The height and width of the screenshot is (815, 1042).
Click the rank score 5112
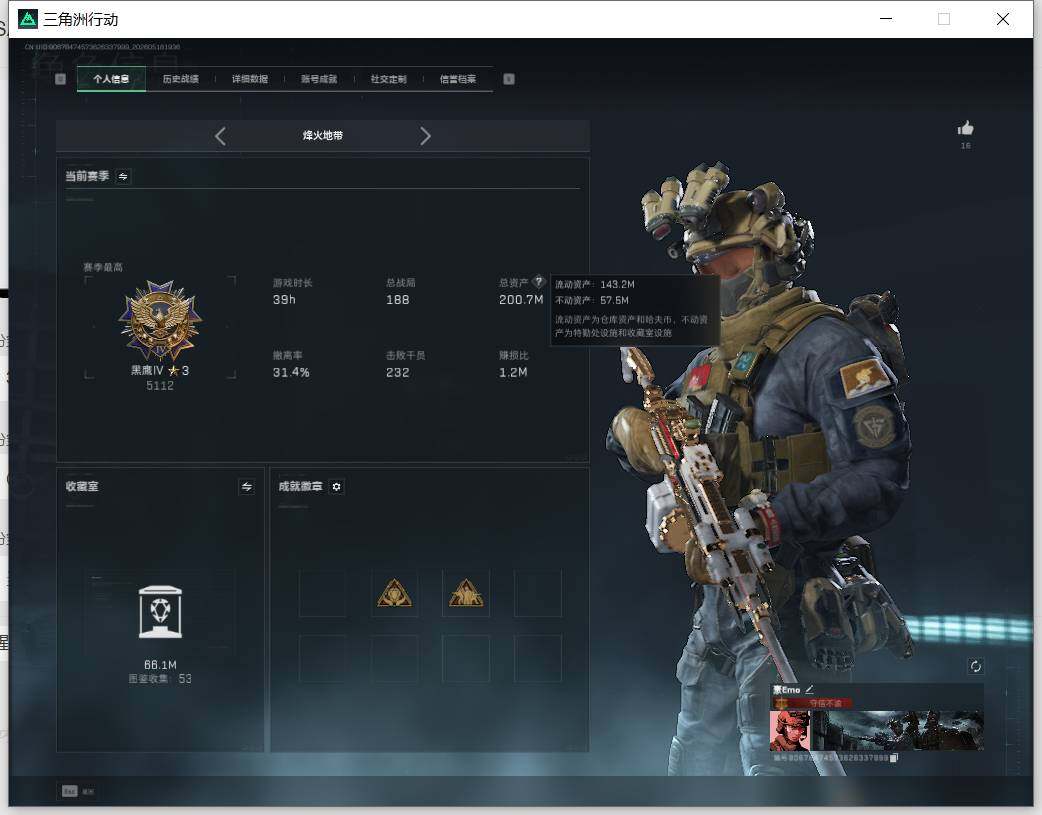pyautogui.click(x=160, y=386)
